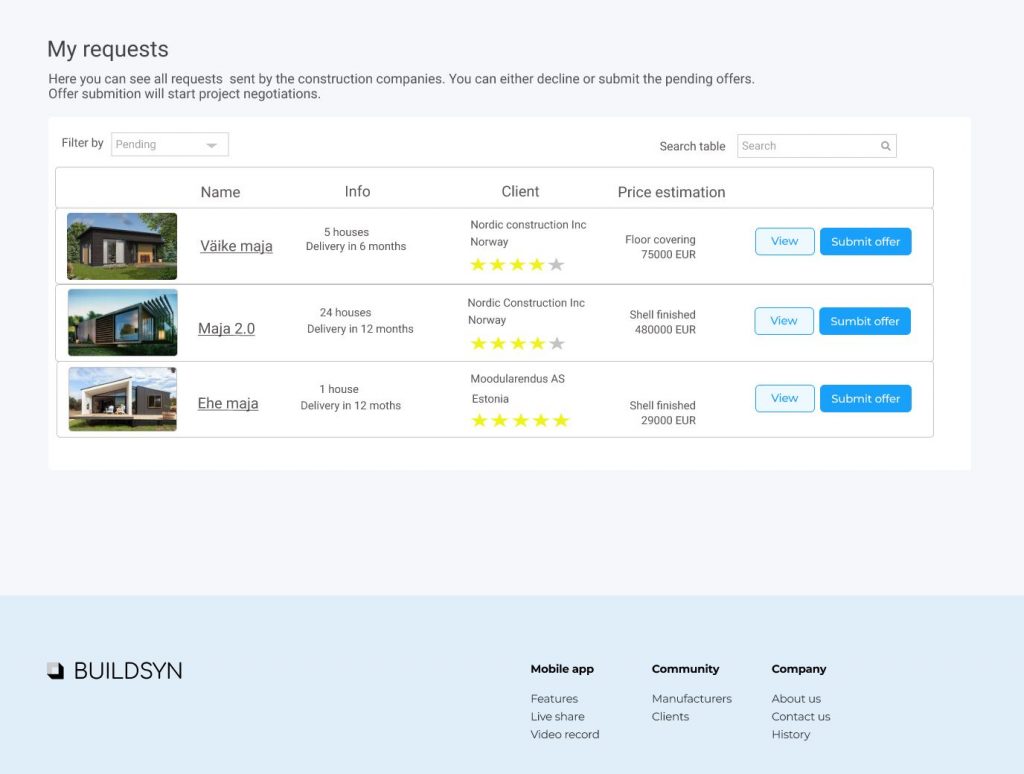Viewport: 1024px width, 774px height.
Task: Go to Manufacturers in Community footer
Action: point(691,699)
